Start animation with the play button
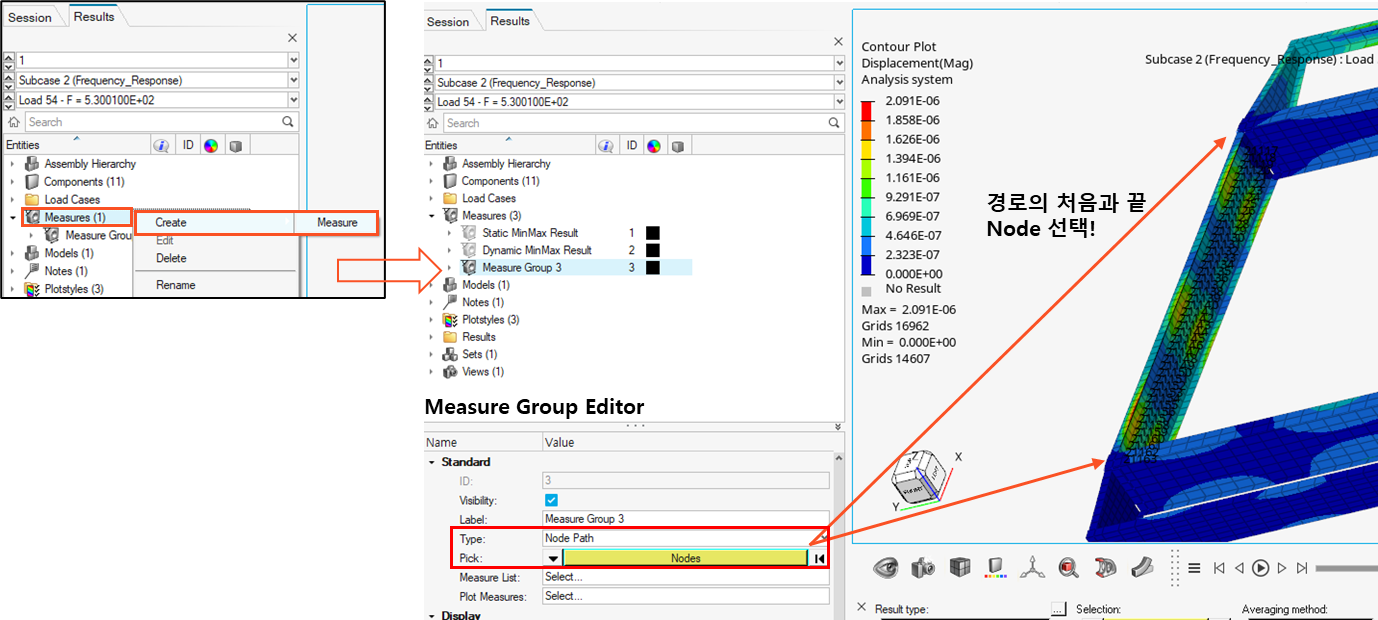This screenshot has width=1378, height=620. point(1260,568)
